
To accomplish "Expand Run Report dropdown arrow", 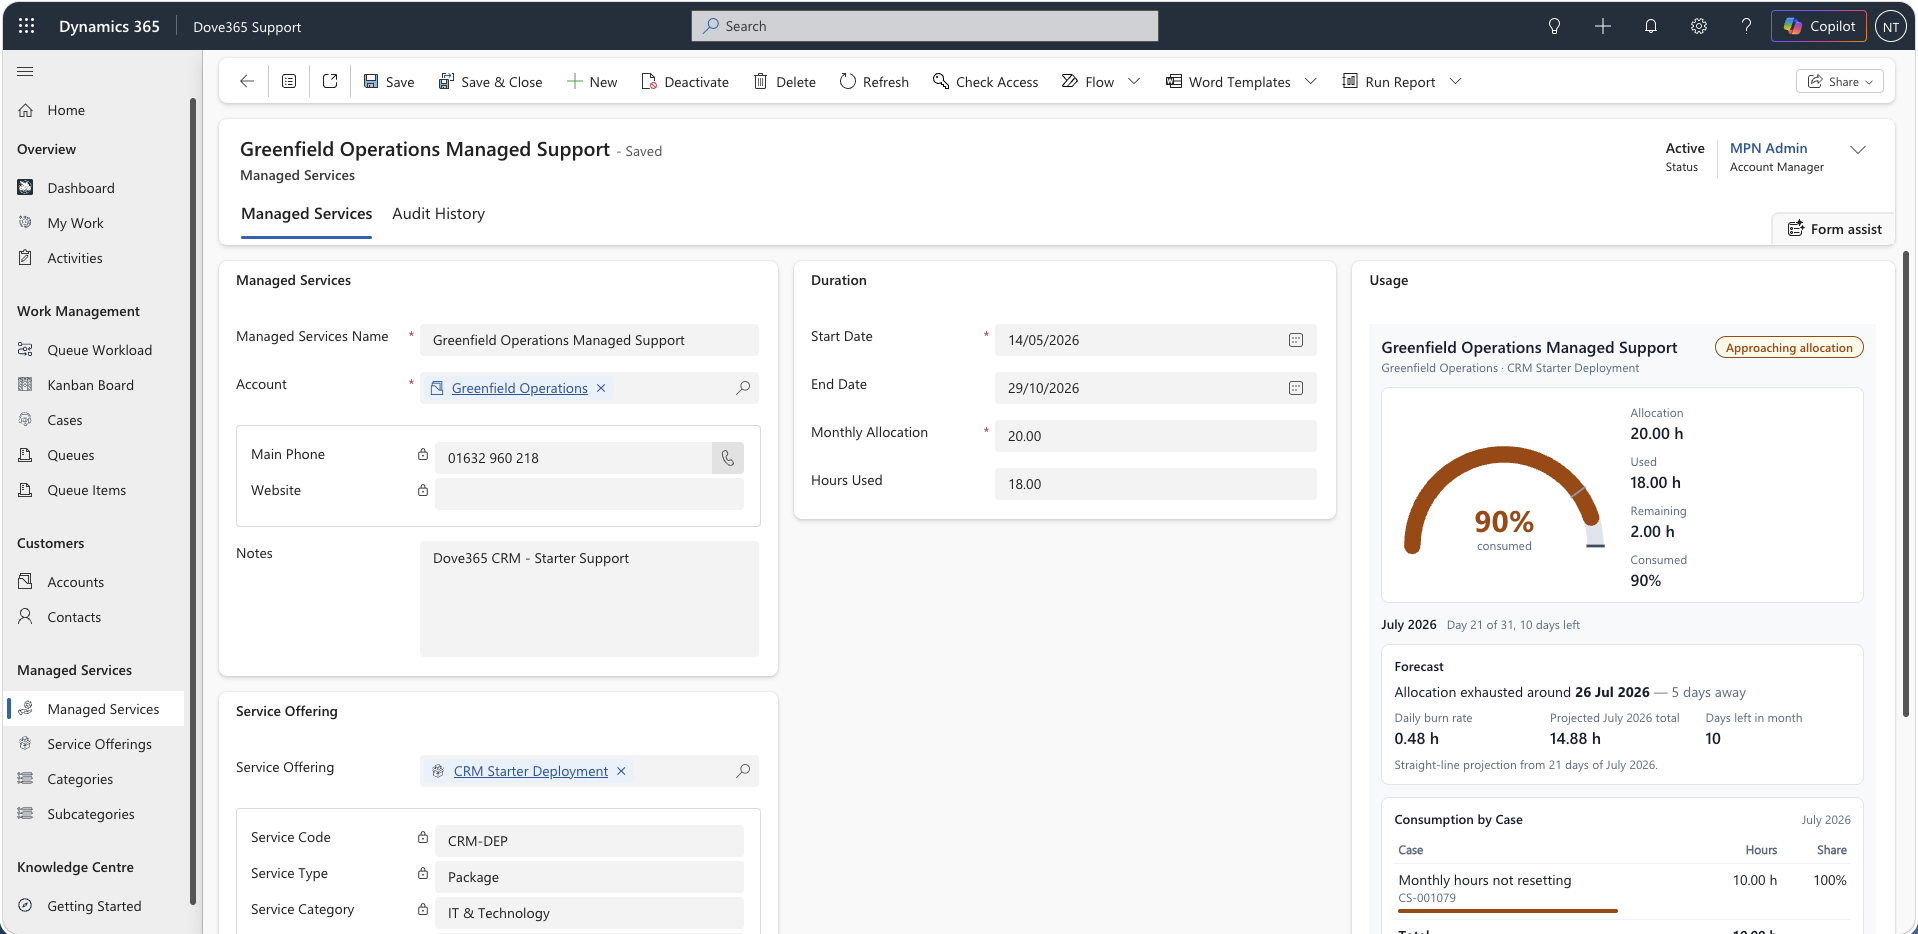I will (x=1456, y=81).
